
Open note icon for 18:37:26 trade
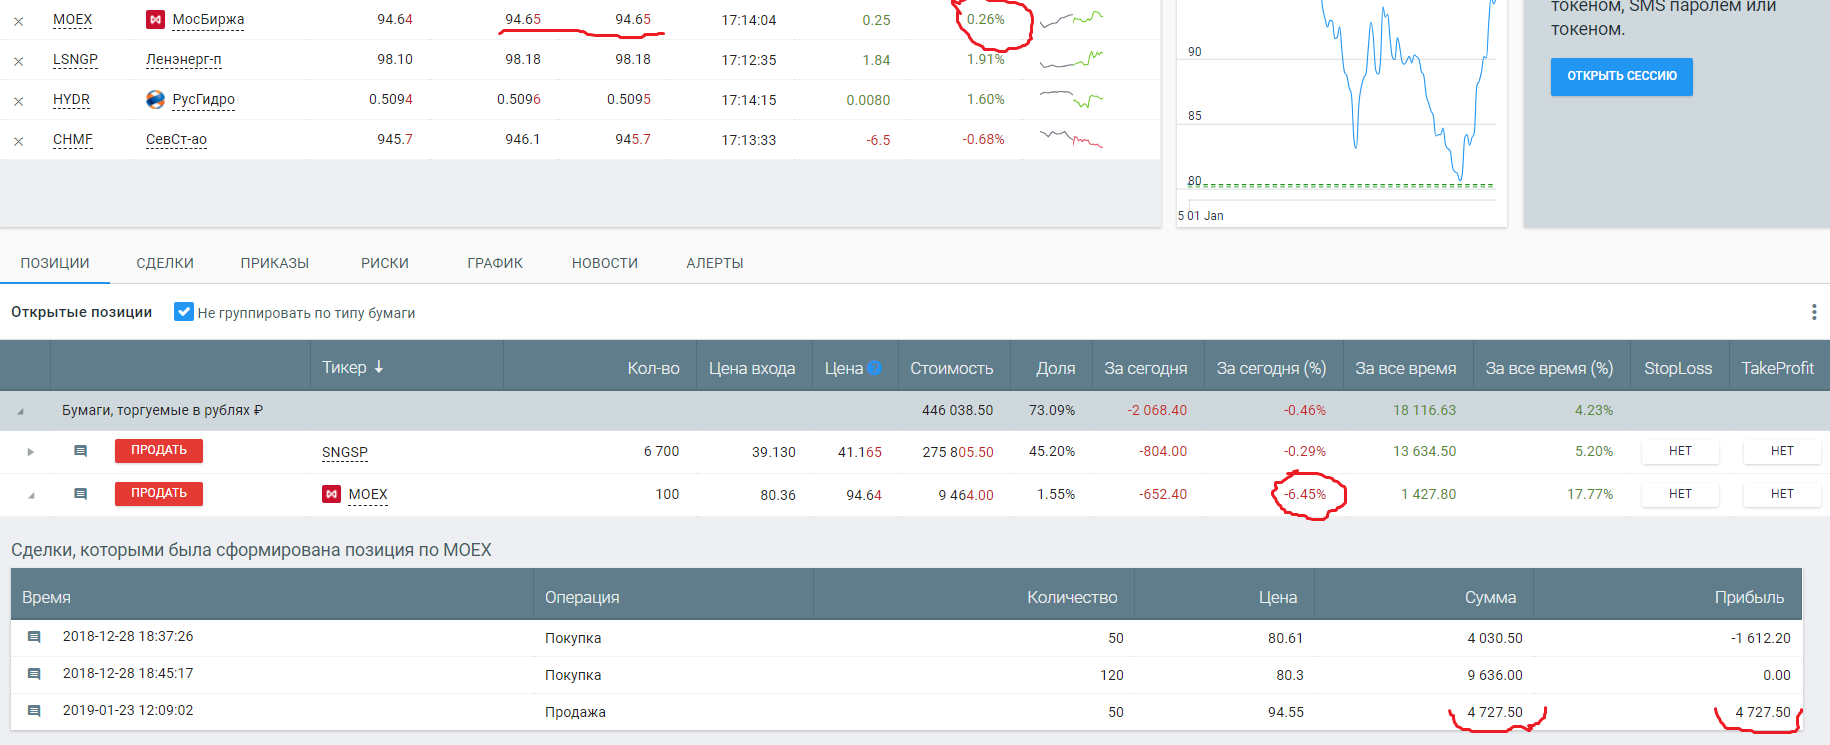tap(34, 637)
